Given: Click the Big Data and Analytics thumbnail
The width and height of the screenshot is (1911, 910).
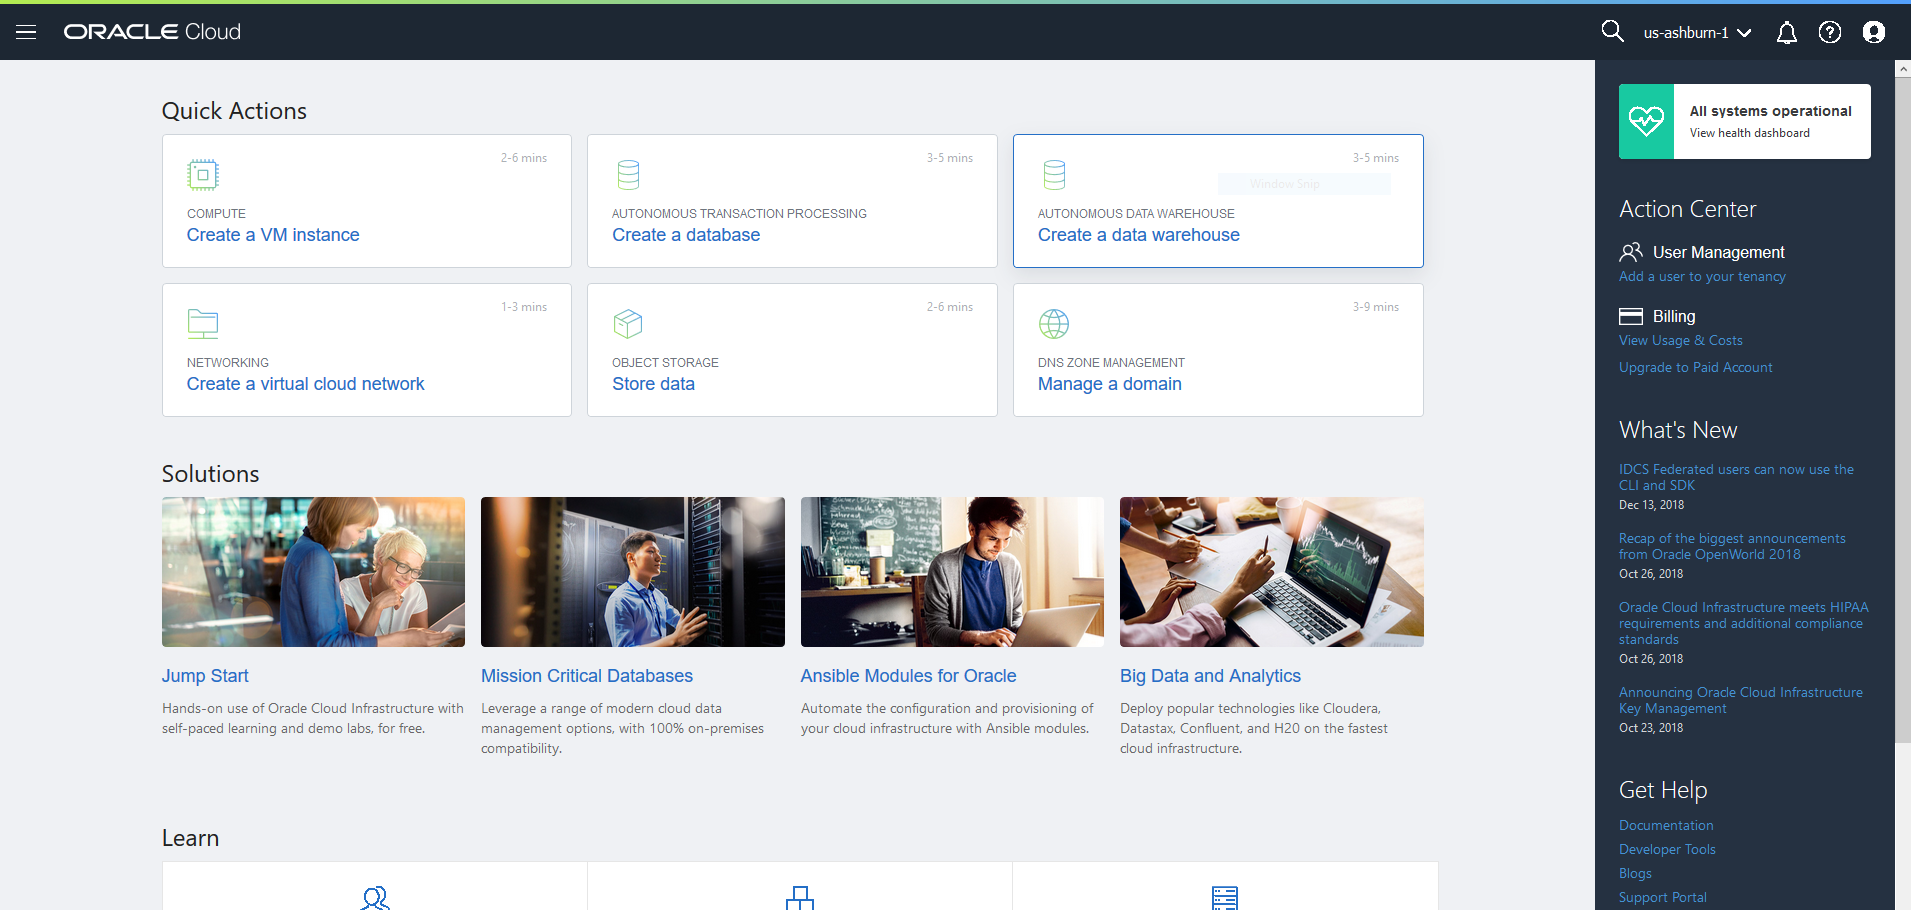Looking at the screenshot, I should pyautogui.click(x=1272, y=572).
